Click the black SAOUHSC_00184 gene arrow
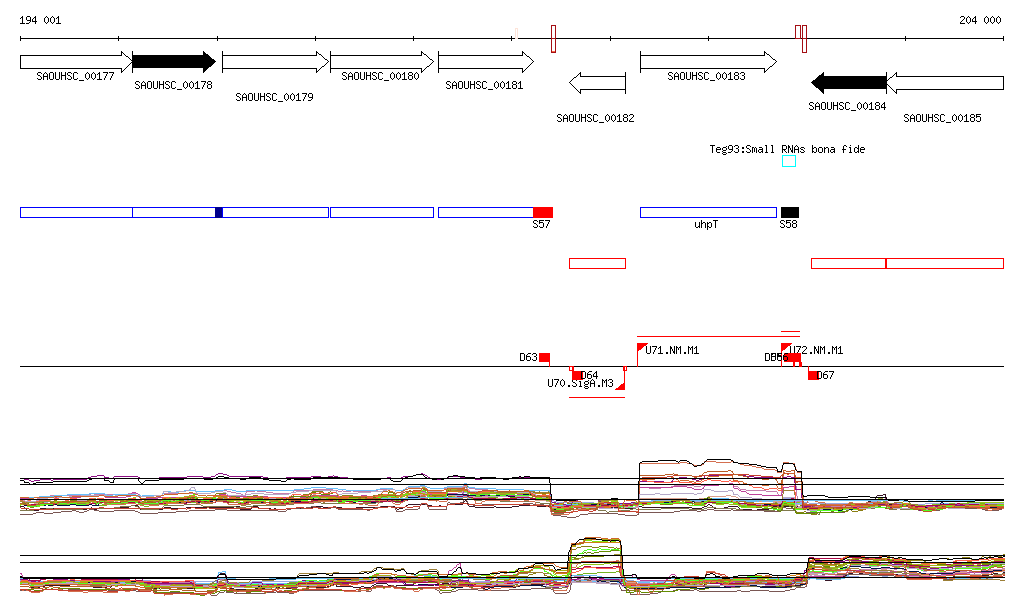This screenshot has width=1024, height=611. [848, 83]
